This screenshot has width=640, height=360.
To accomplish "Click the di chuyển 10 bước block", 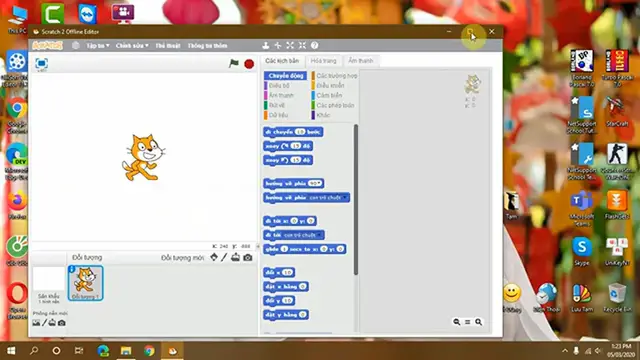I will click(293, 132).
